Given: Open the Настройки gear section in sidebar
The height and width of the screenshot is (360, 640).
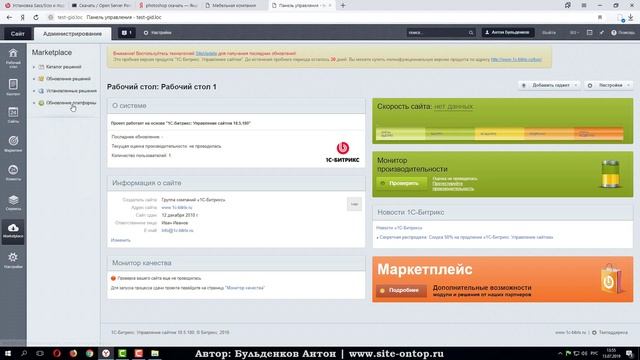Looking at the screenshot, I should pyautogui.click(x=13, y=260).
